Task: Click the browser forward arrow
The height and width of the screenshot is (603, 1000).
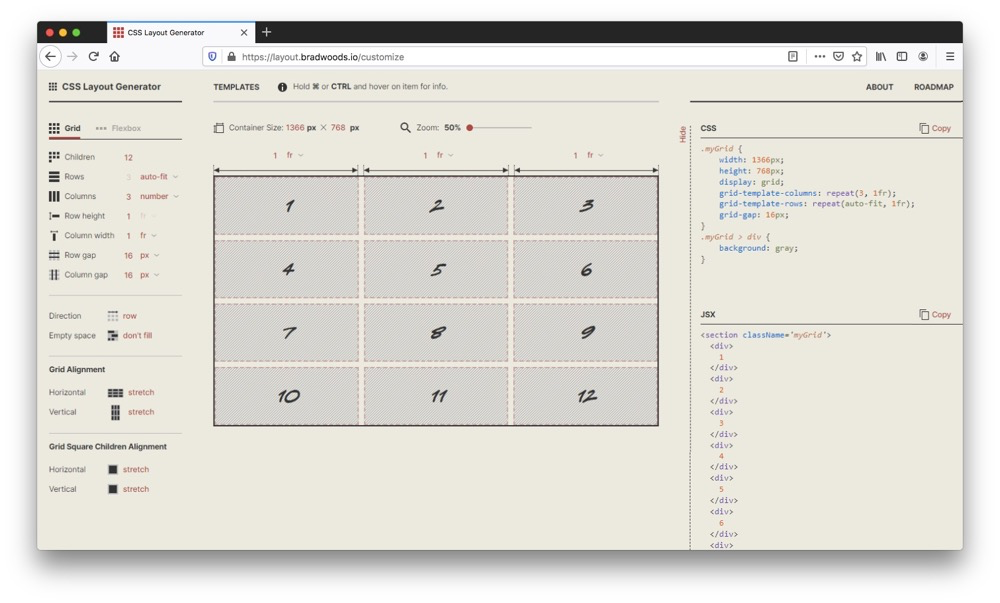Action: (72, 57)
